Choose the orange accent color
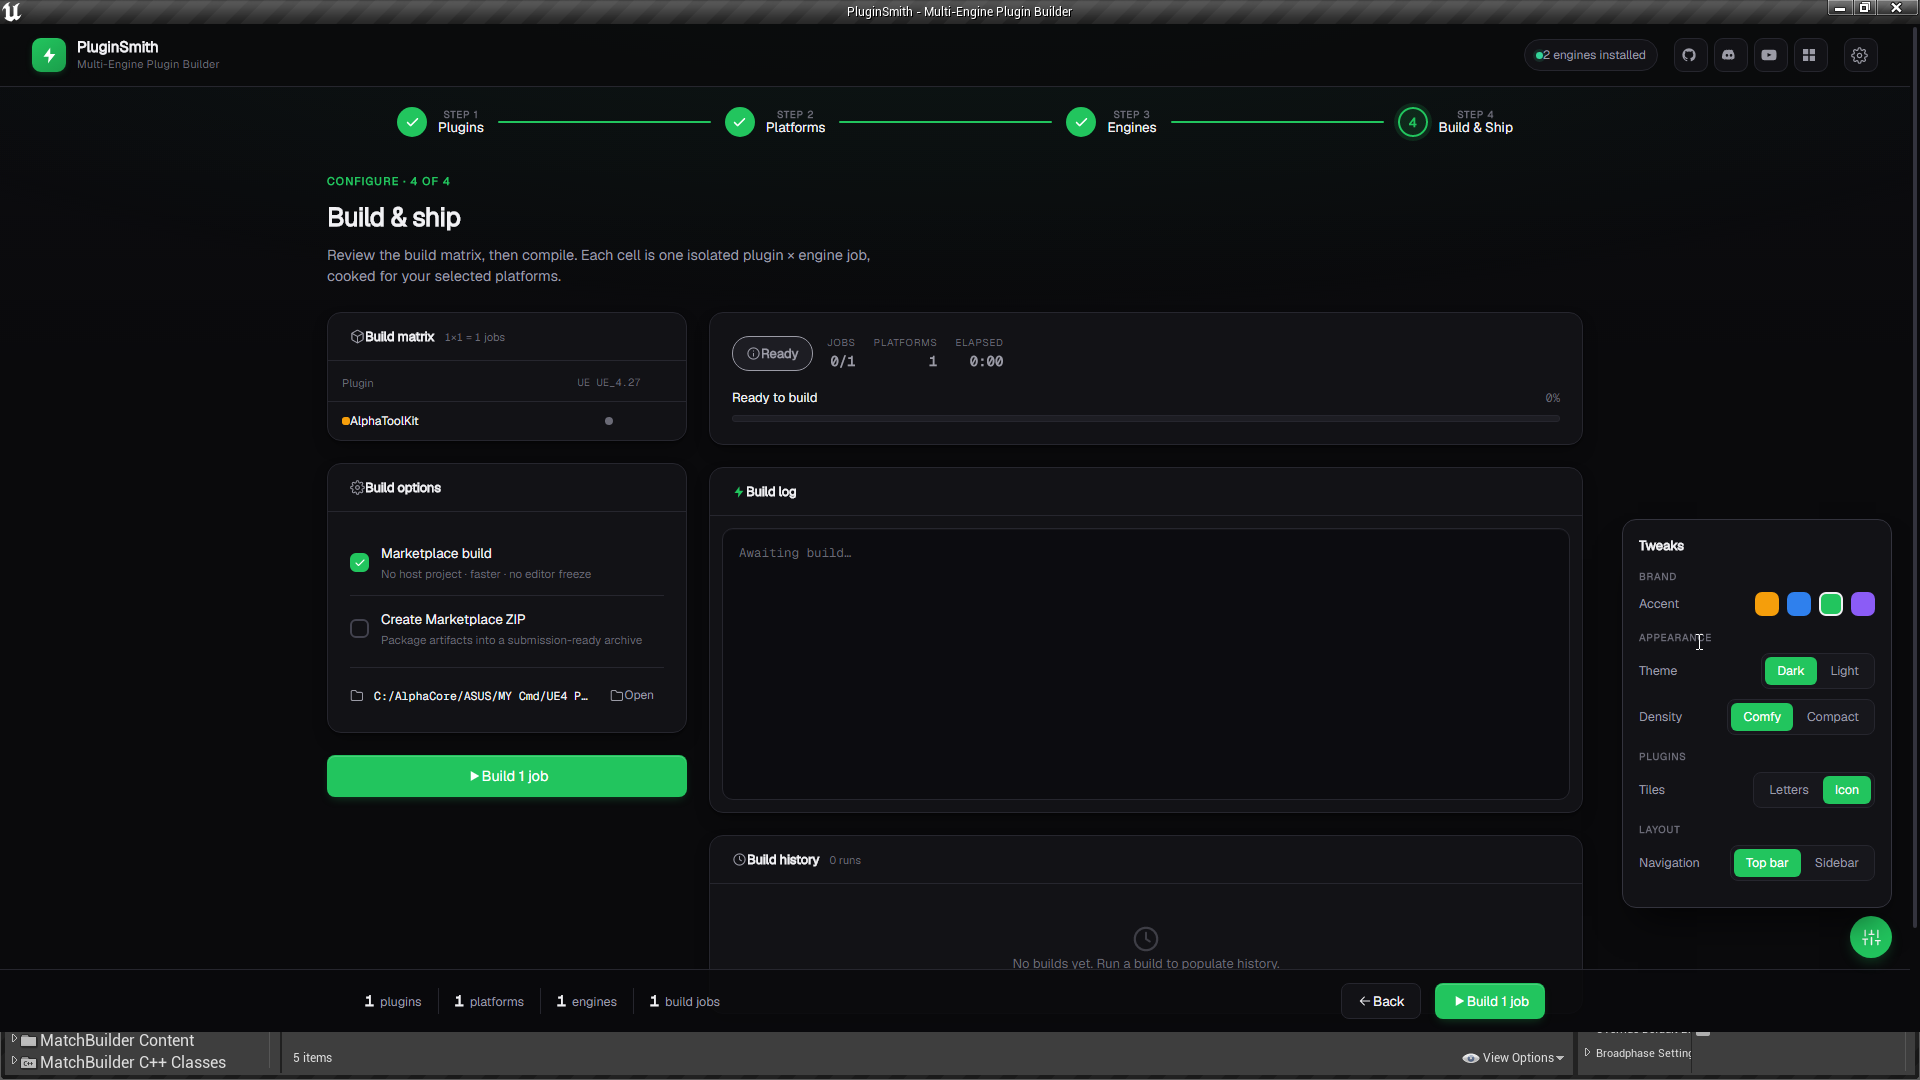Screen dimensions: 1920x1080 (1767, 604)
